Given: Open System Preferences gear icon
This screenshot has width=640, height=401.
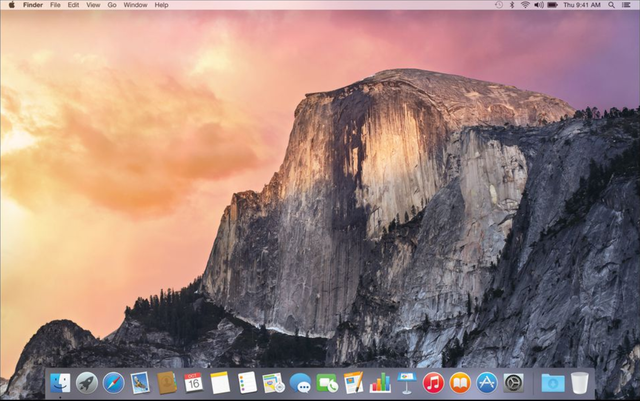Looking at the screenshot, I should coord(513,383).
